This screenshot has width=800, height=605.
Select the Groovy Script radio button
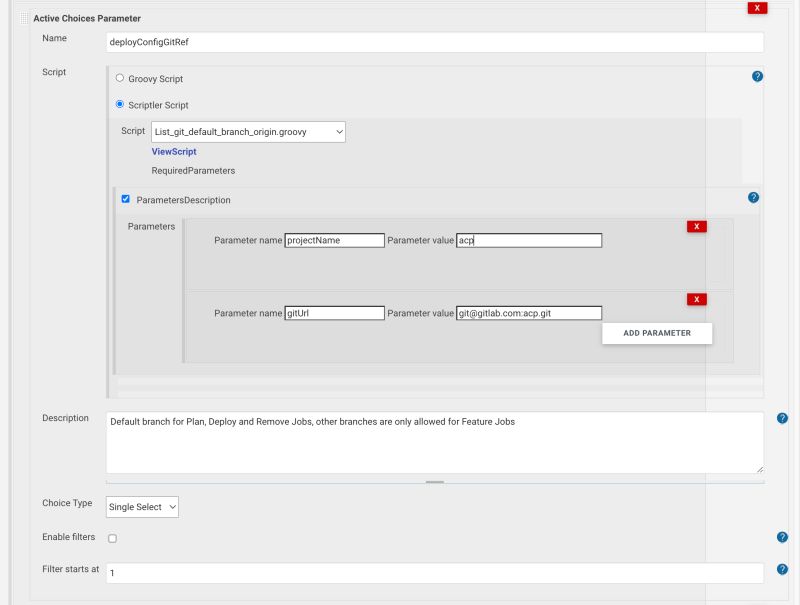point(120,77)
